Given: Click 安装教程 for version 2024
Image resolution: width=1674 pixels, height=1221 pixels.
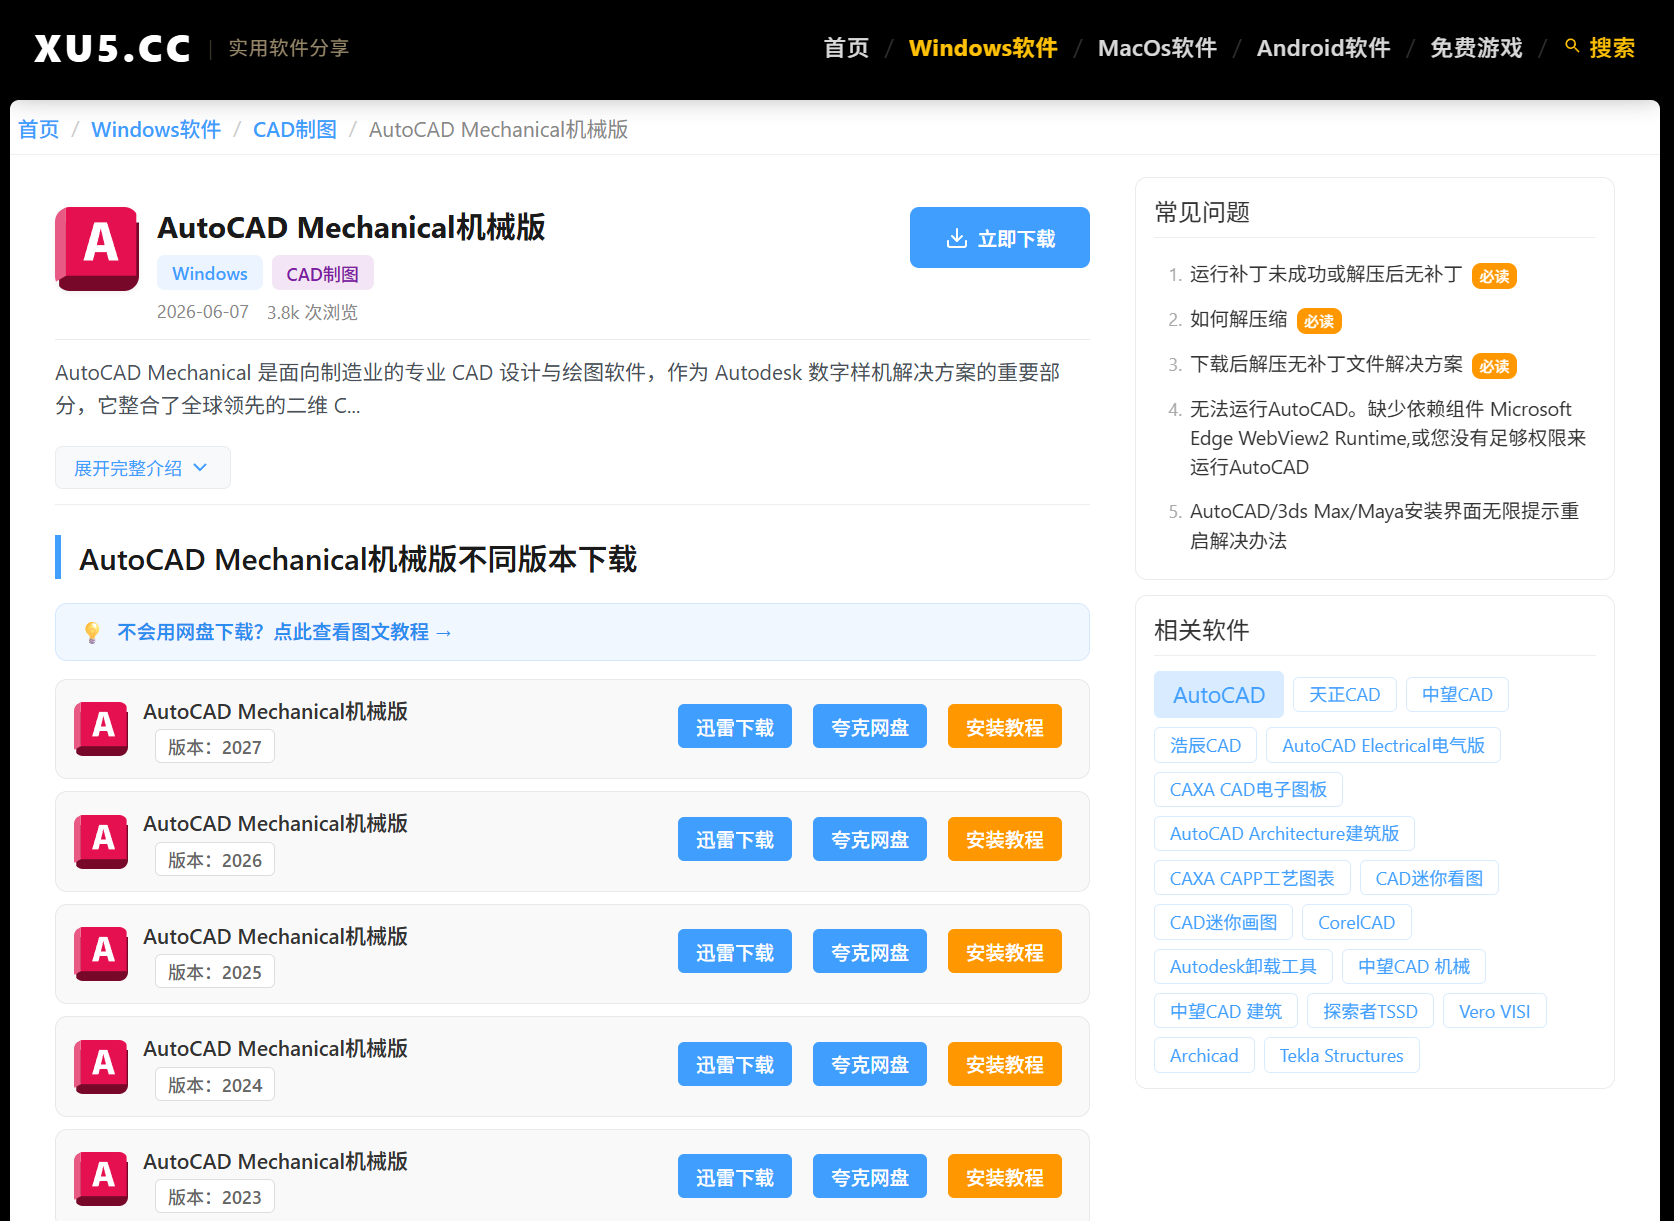Looking at the screenshot, I should (1005, 1064).
